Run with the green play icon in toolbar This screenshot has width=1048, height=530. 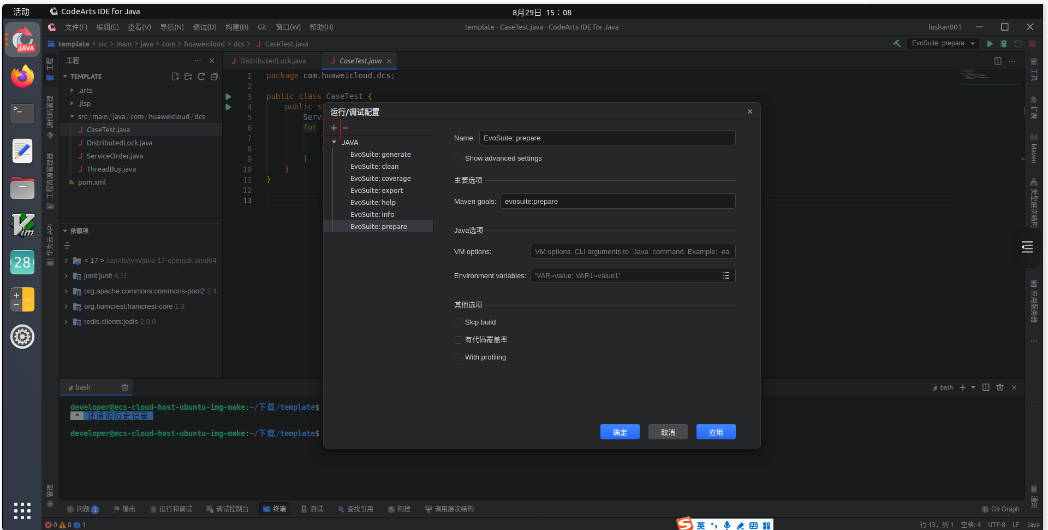[990, 43]
